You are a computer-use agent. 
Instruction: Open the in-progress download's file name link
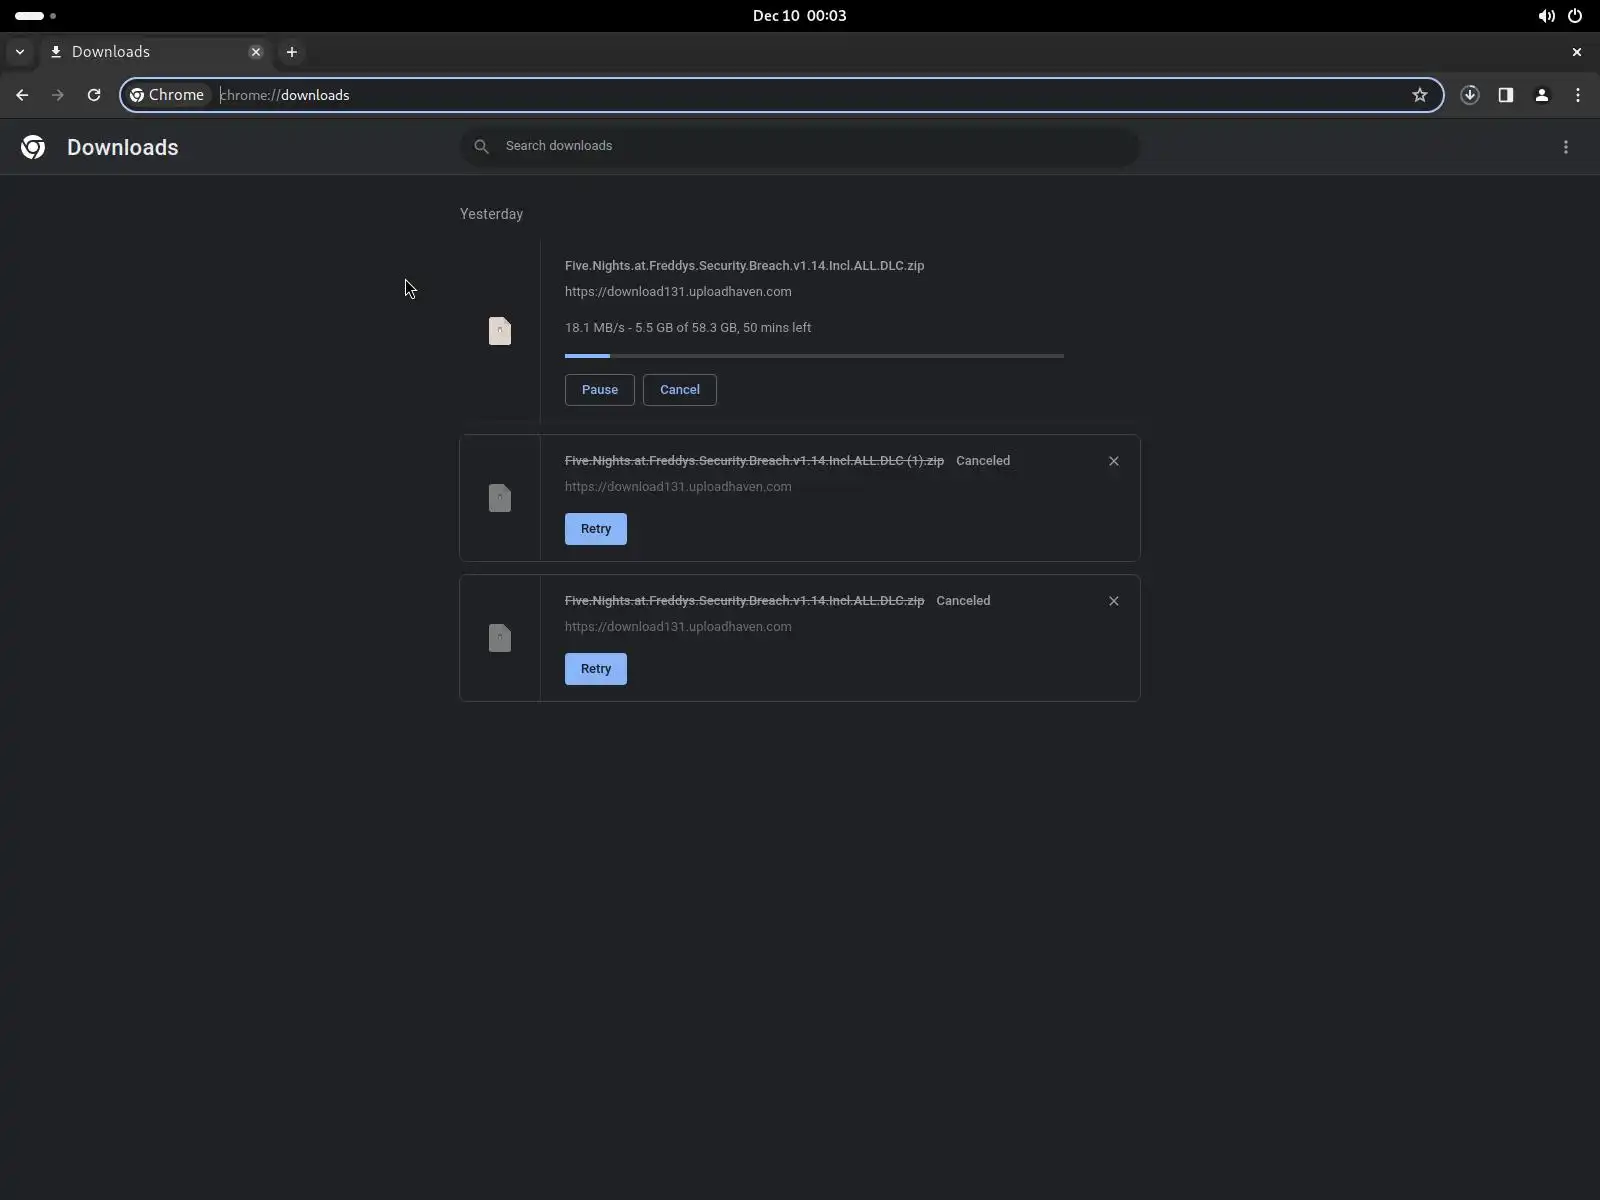click(x=745, y=266)
